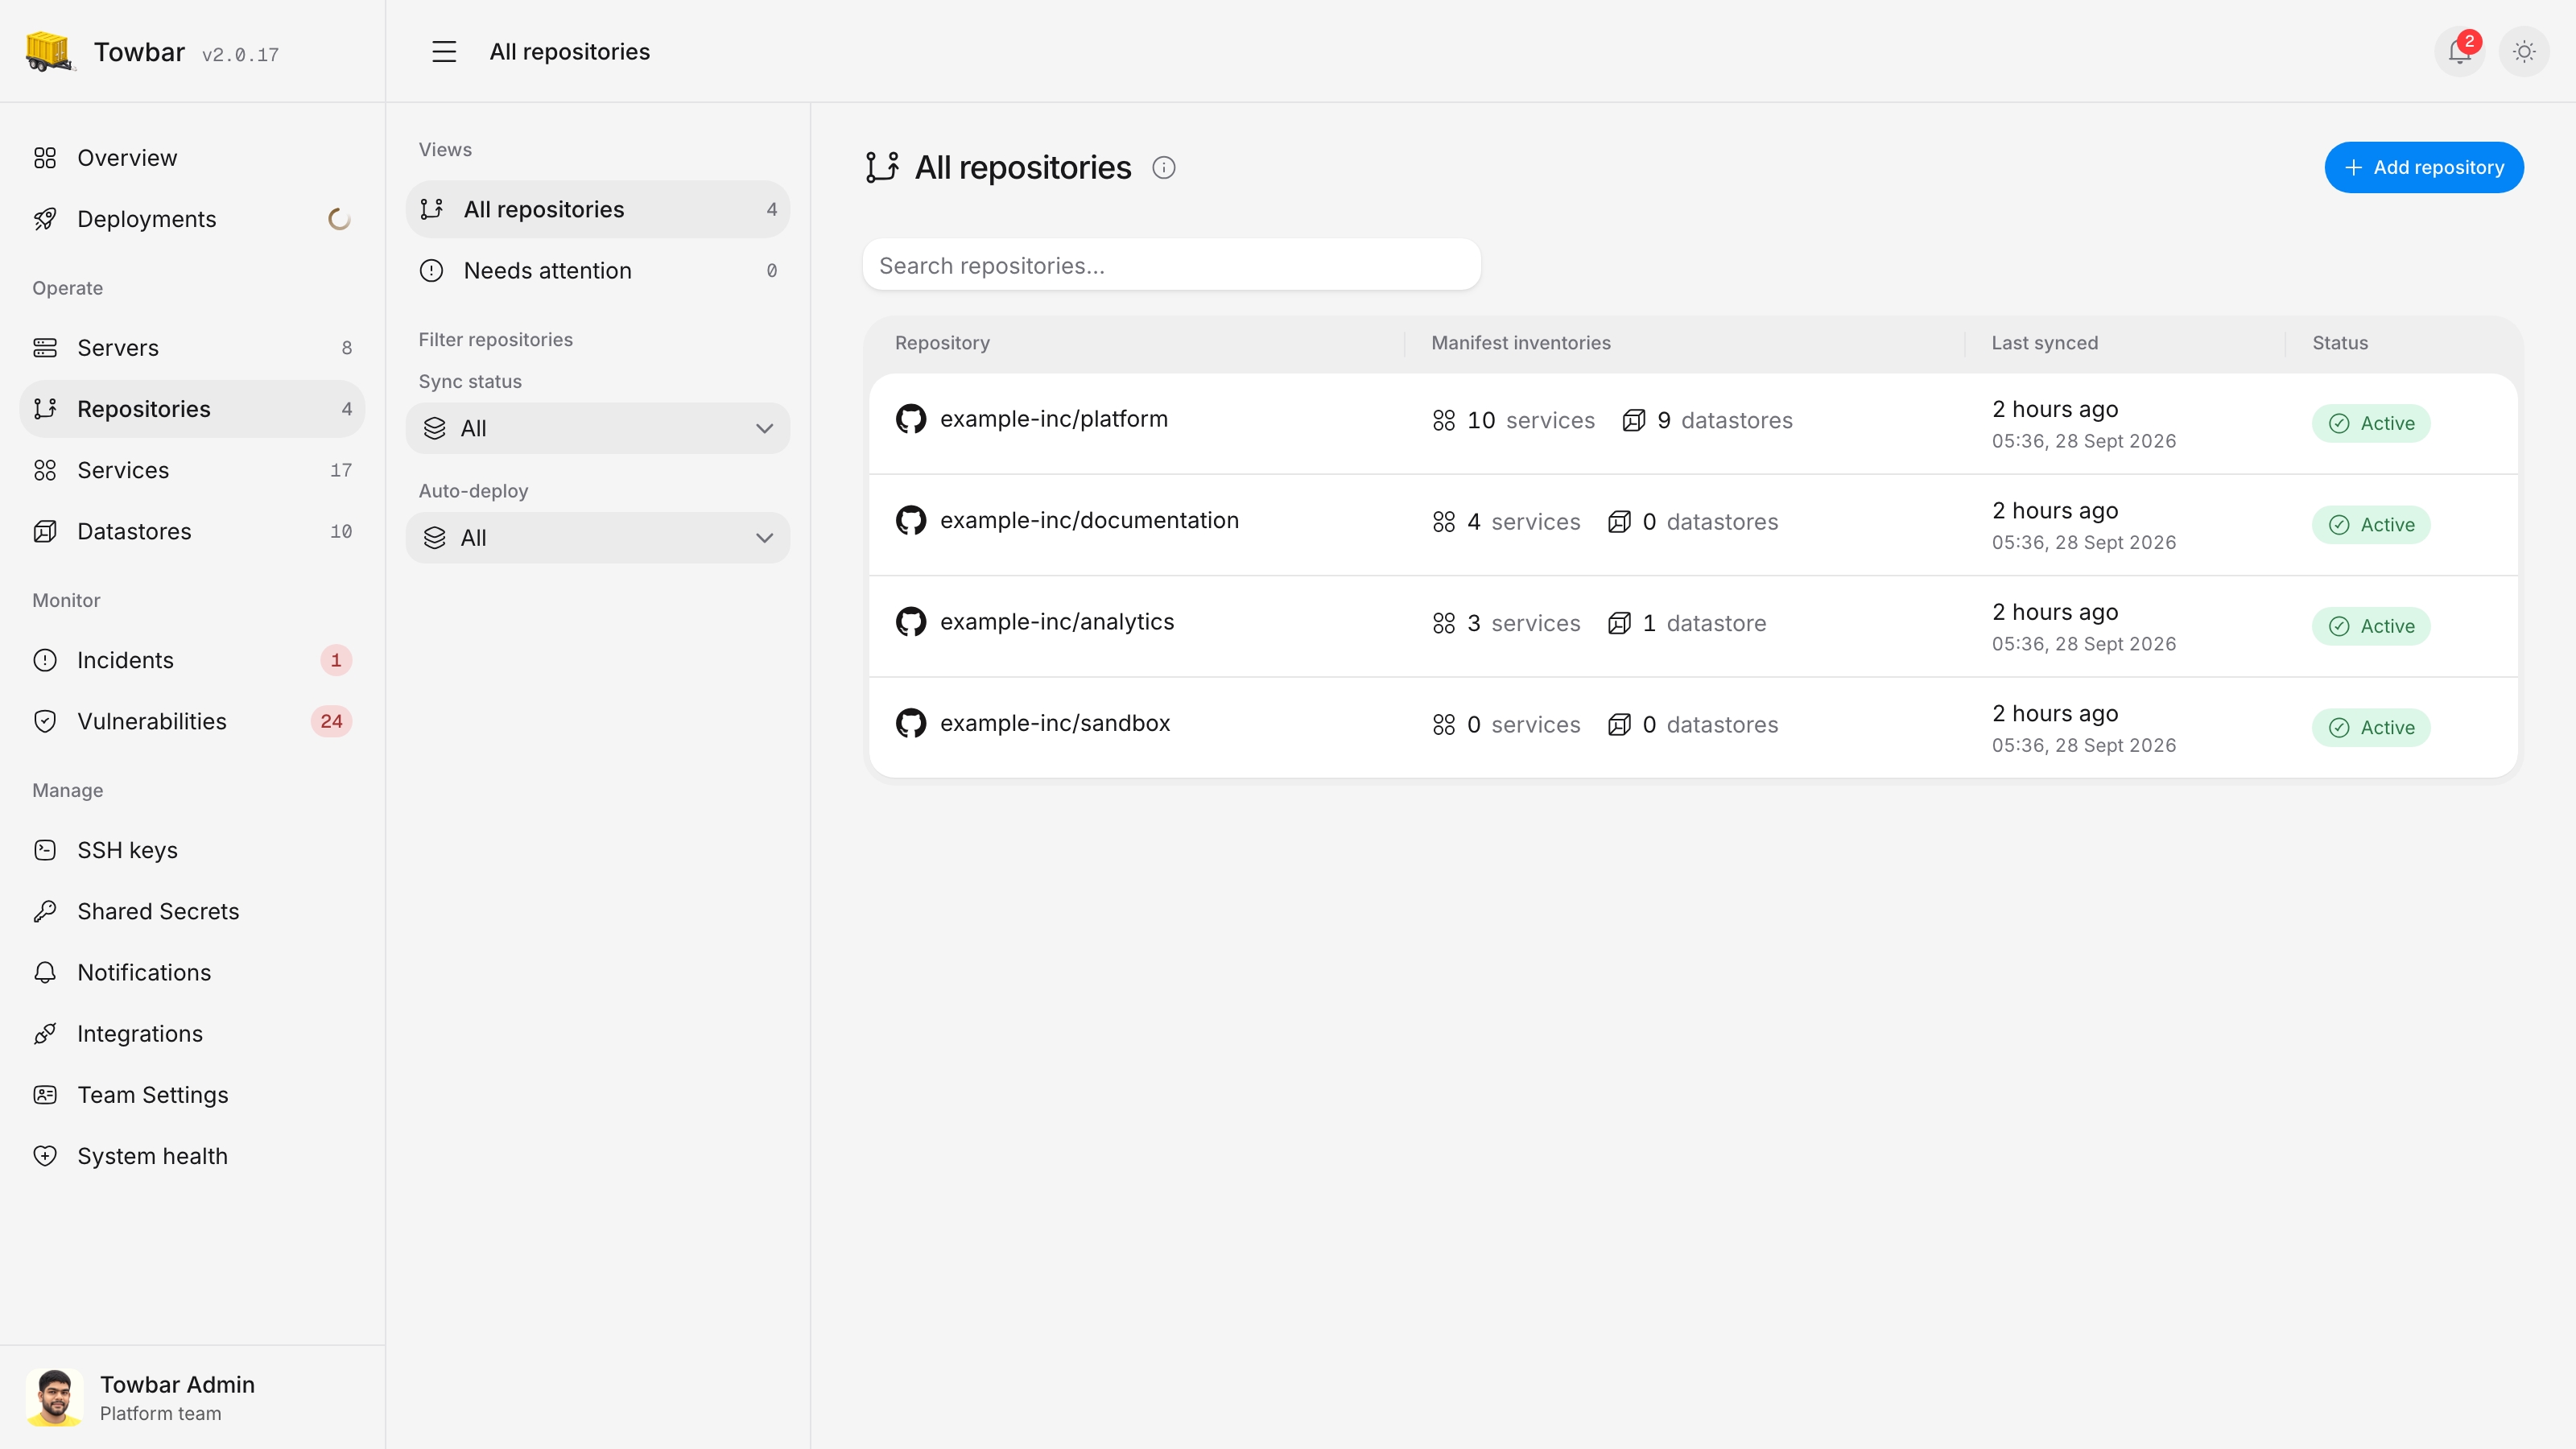Open the Vulnerabilities page
2576x1449 pixels.
pyautogui.click(x=192, y=721)
